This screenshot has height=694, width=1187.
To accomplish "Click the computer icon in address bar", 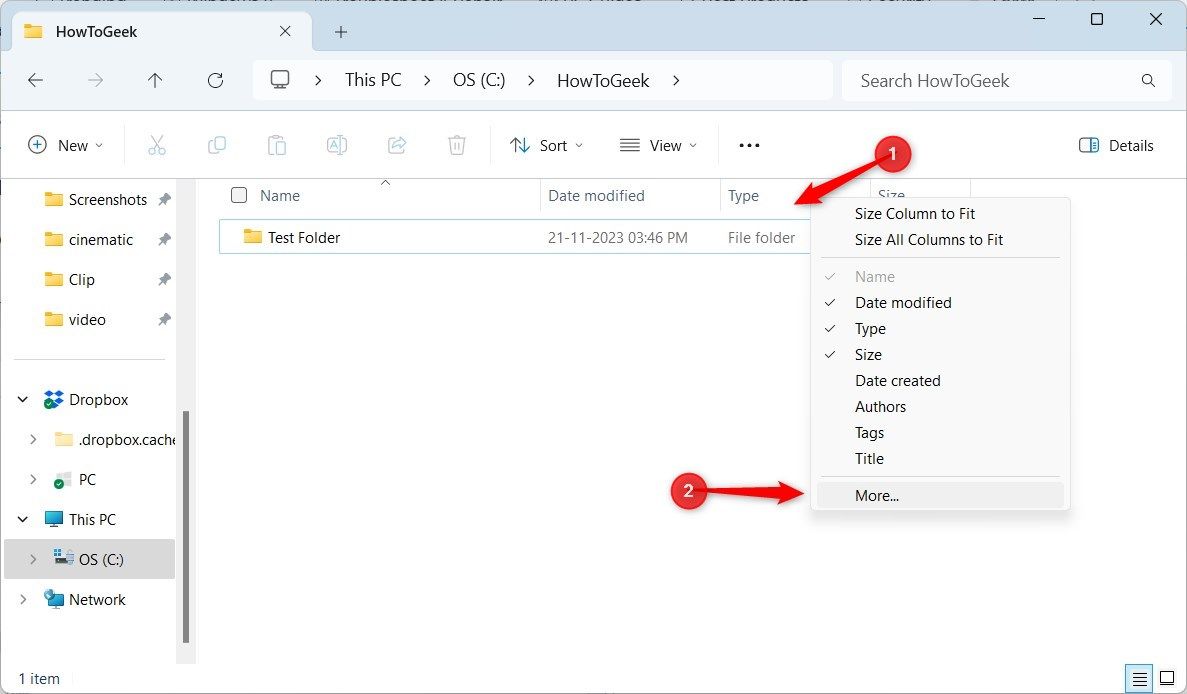I will [x=280, y=79].
